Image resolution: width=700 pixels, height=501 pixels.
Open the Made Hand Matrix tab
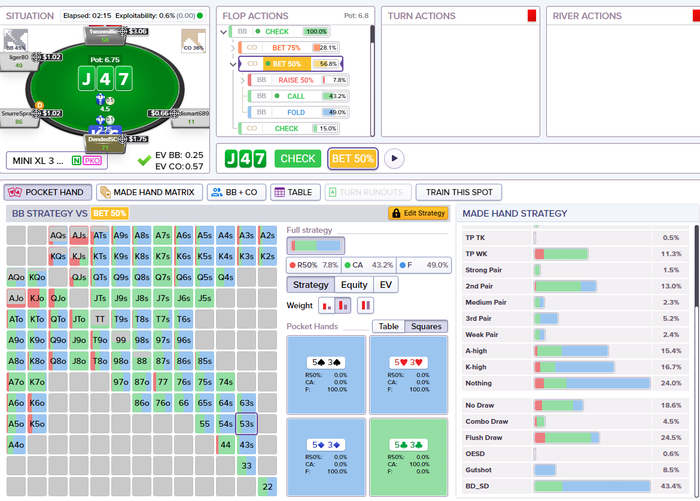coord(149,192)
